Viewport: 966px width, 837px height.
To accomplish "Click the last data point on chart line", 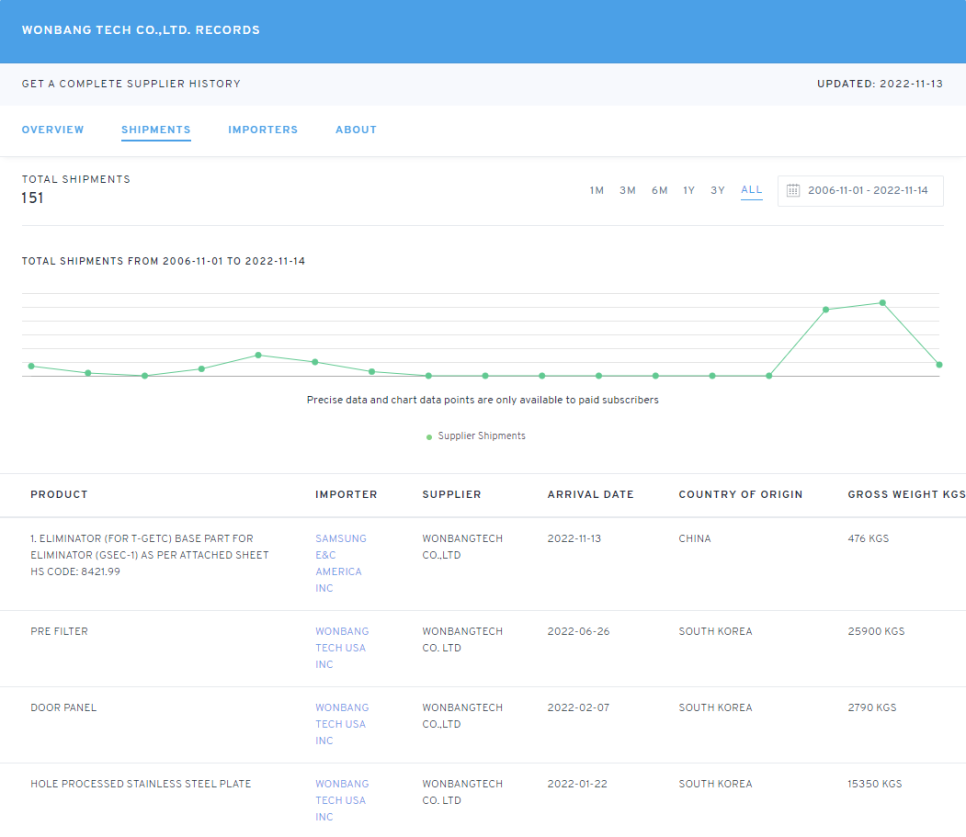I will pyautogui.click(x=939, y=365).
